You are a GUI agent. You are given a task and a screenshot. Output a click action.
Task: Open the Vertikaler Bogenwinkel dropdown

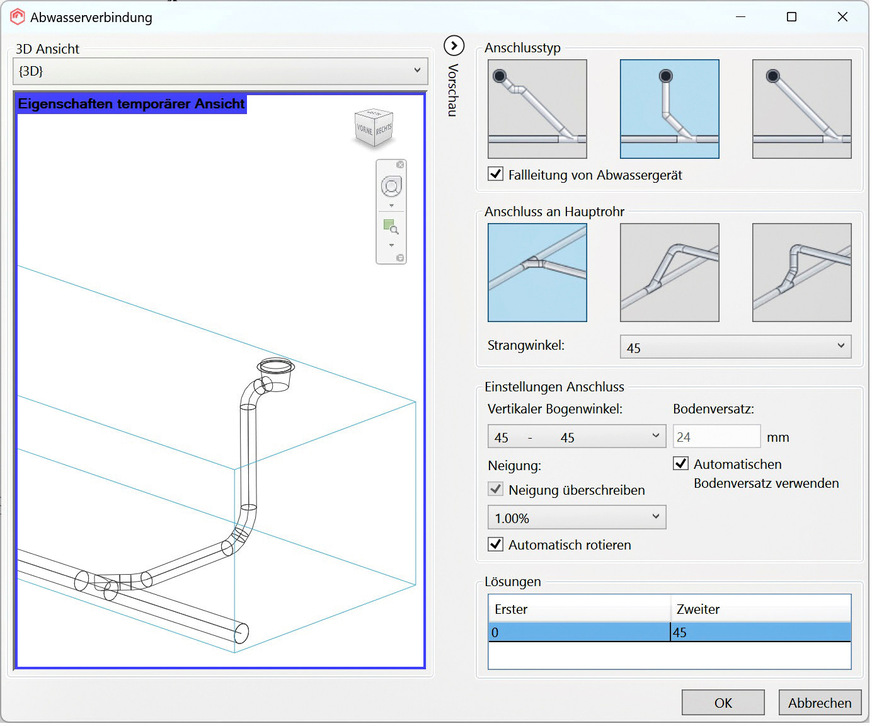click(576, 437)
